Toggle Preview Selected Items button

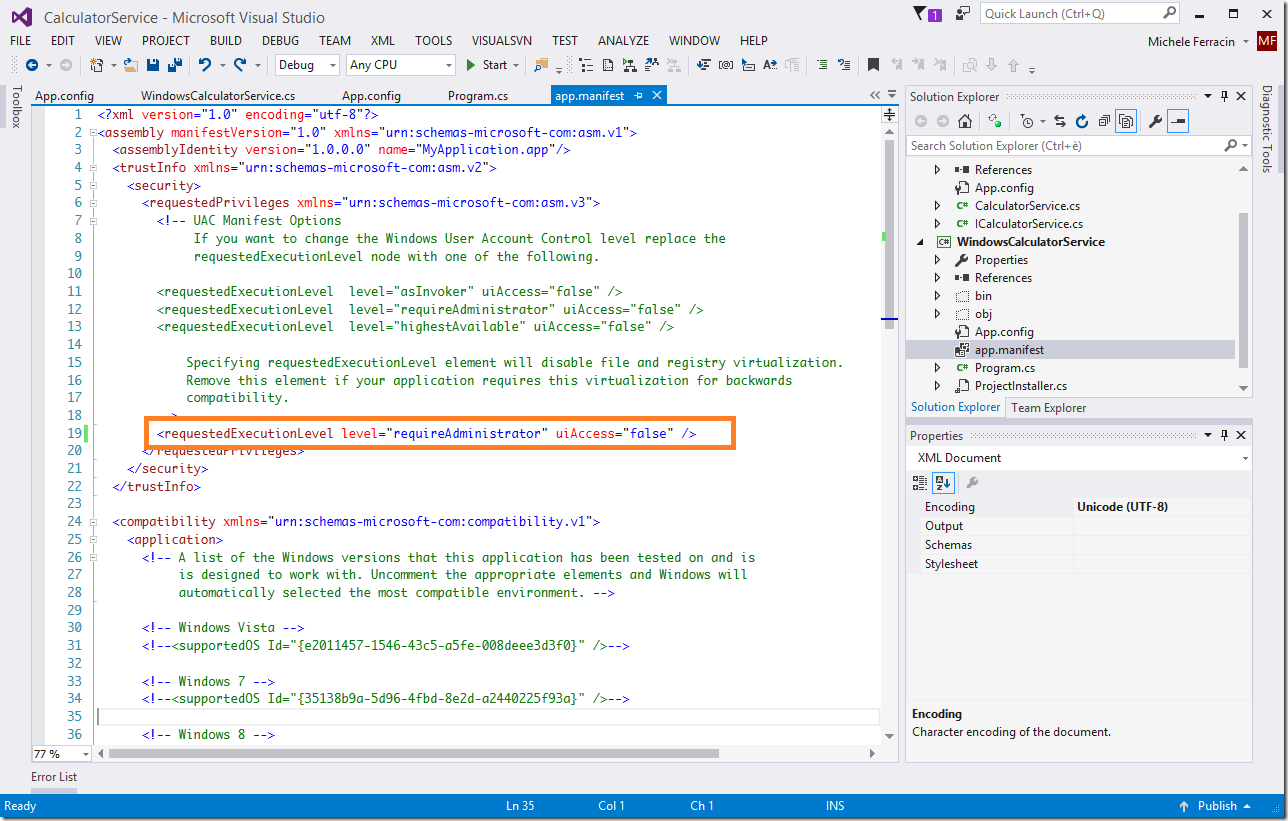tap(1178, 121)
